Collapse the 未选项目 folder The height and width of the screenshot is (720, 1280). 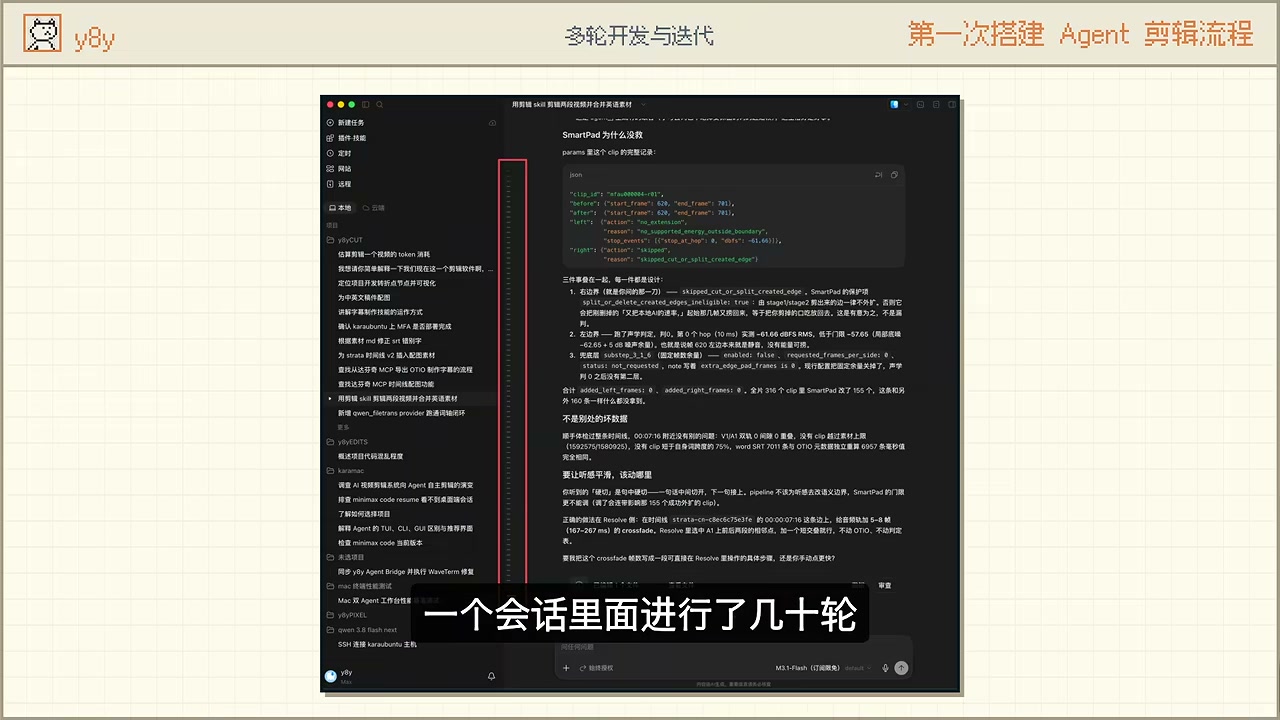coord(345,557)
